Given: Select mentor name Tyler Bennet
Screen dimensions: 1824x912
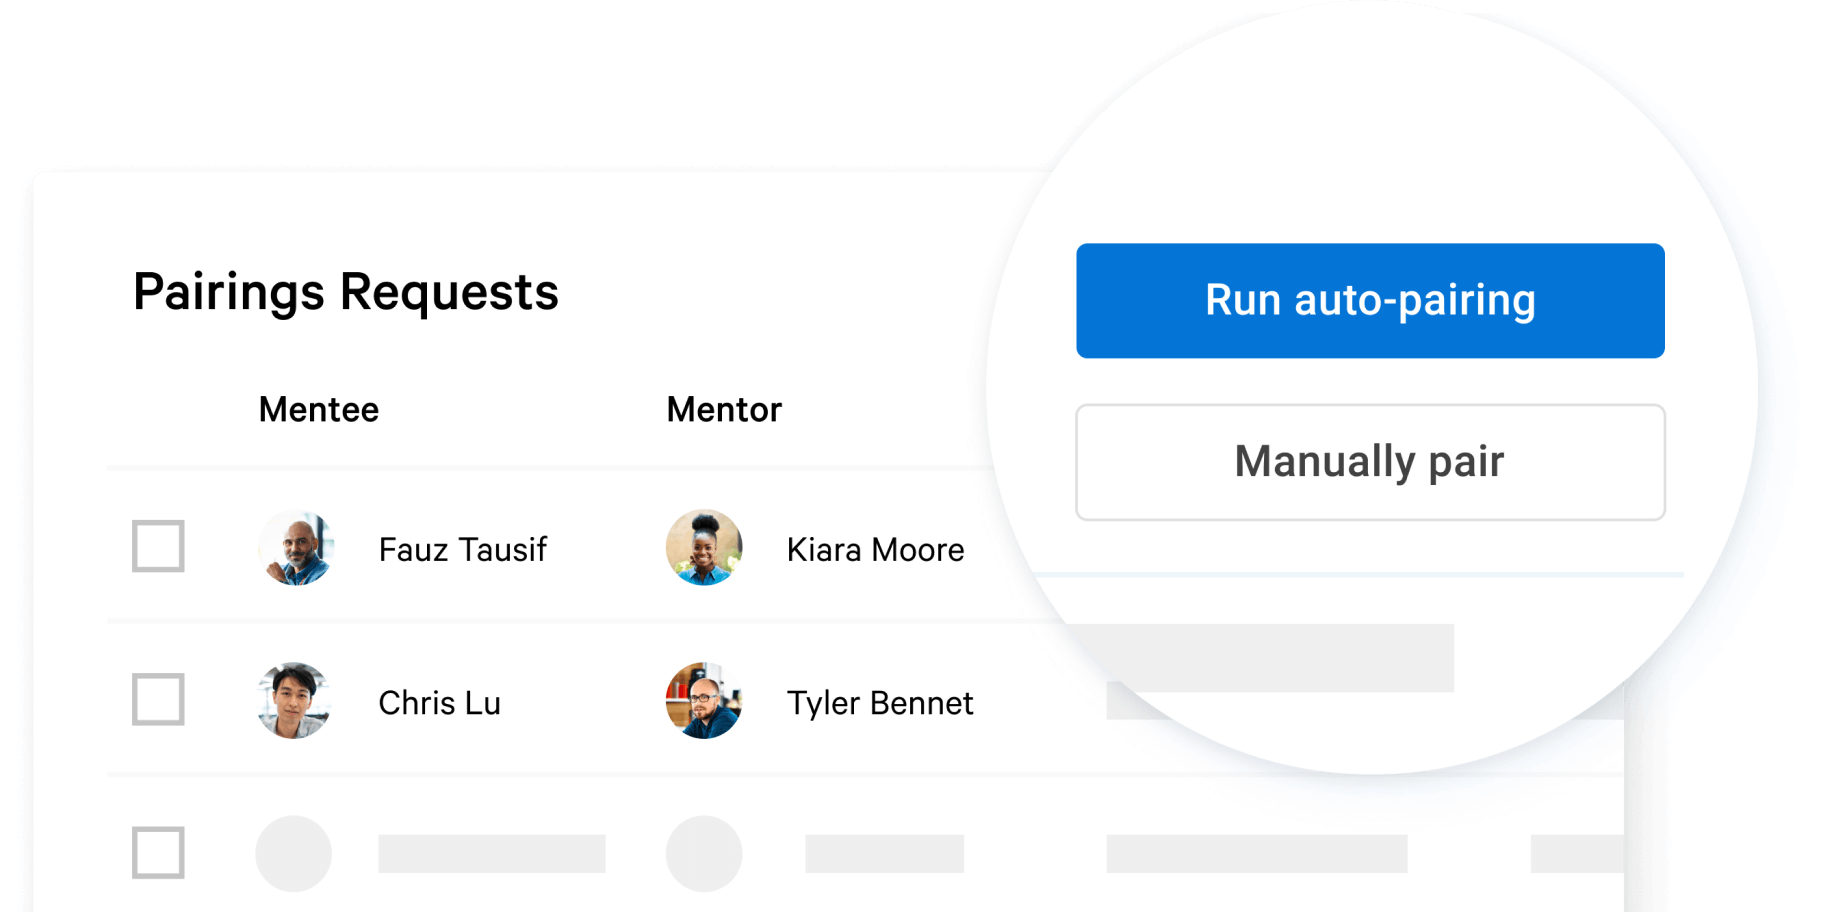Looking at the screenshot, I should (880, 703).
